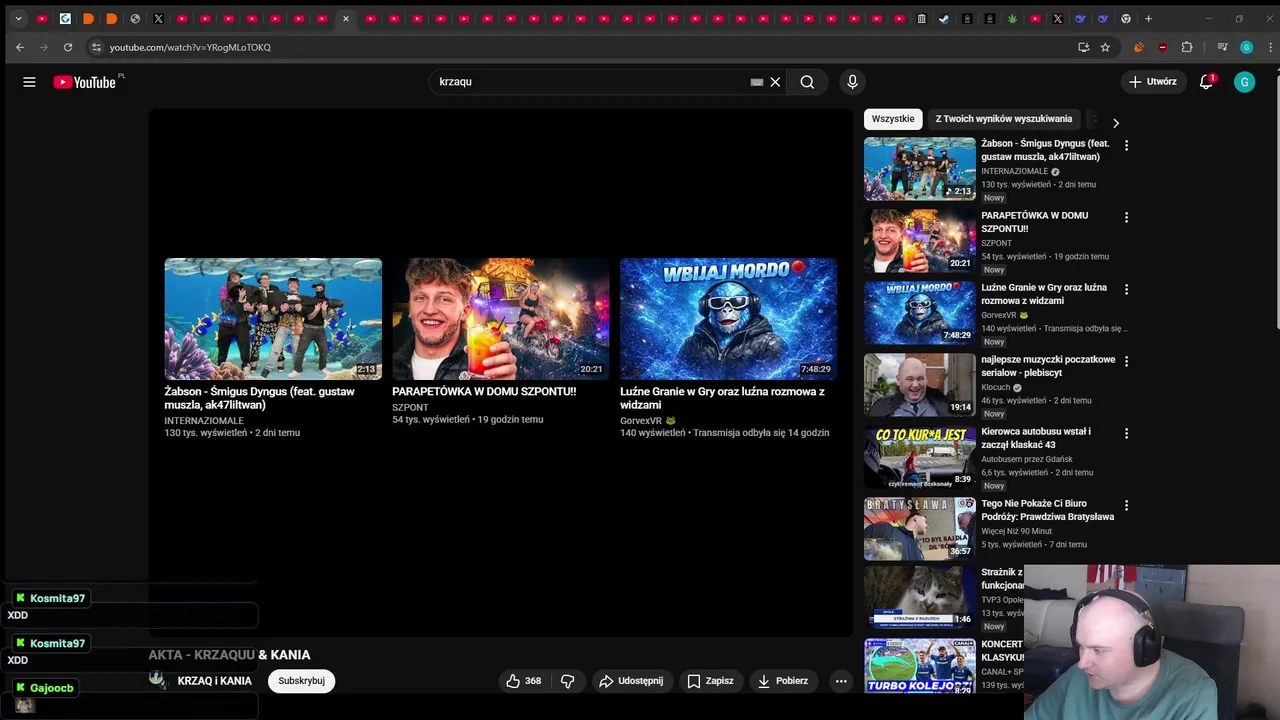Open the browser extensions puzzle icon

click(x=1187, y=47)
